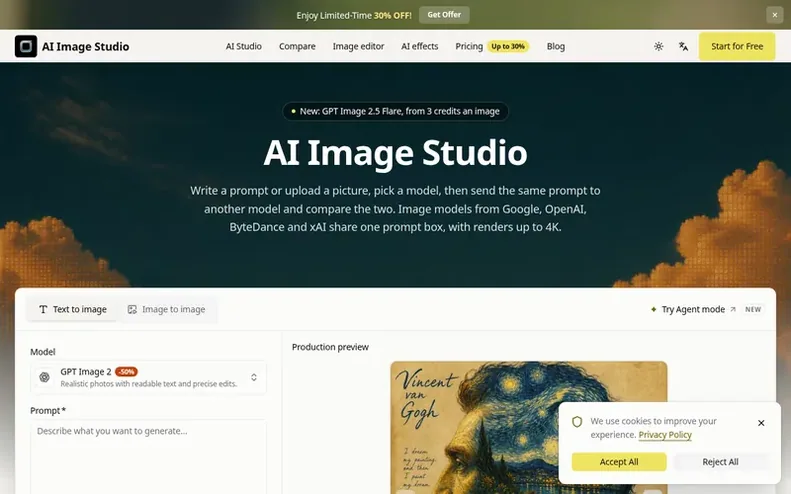Click the arrow icon after Try Agent mode

[732, 309]
